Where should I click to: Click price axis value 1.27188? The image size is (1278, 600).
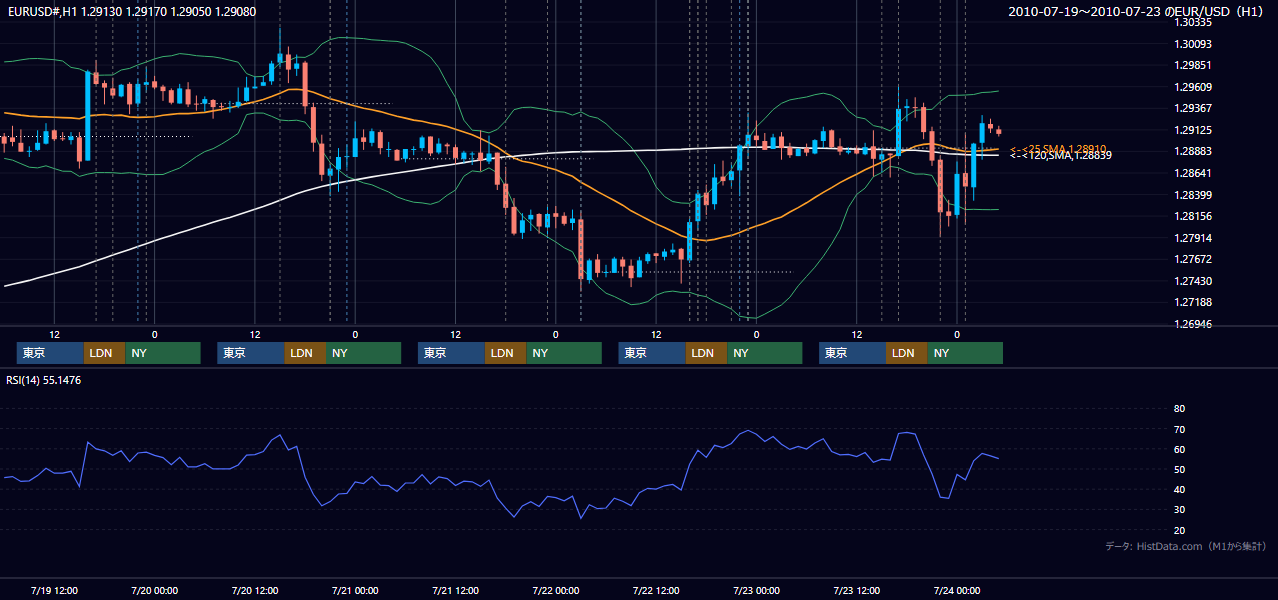point(1193,302)
